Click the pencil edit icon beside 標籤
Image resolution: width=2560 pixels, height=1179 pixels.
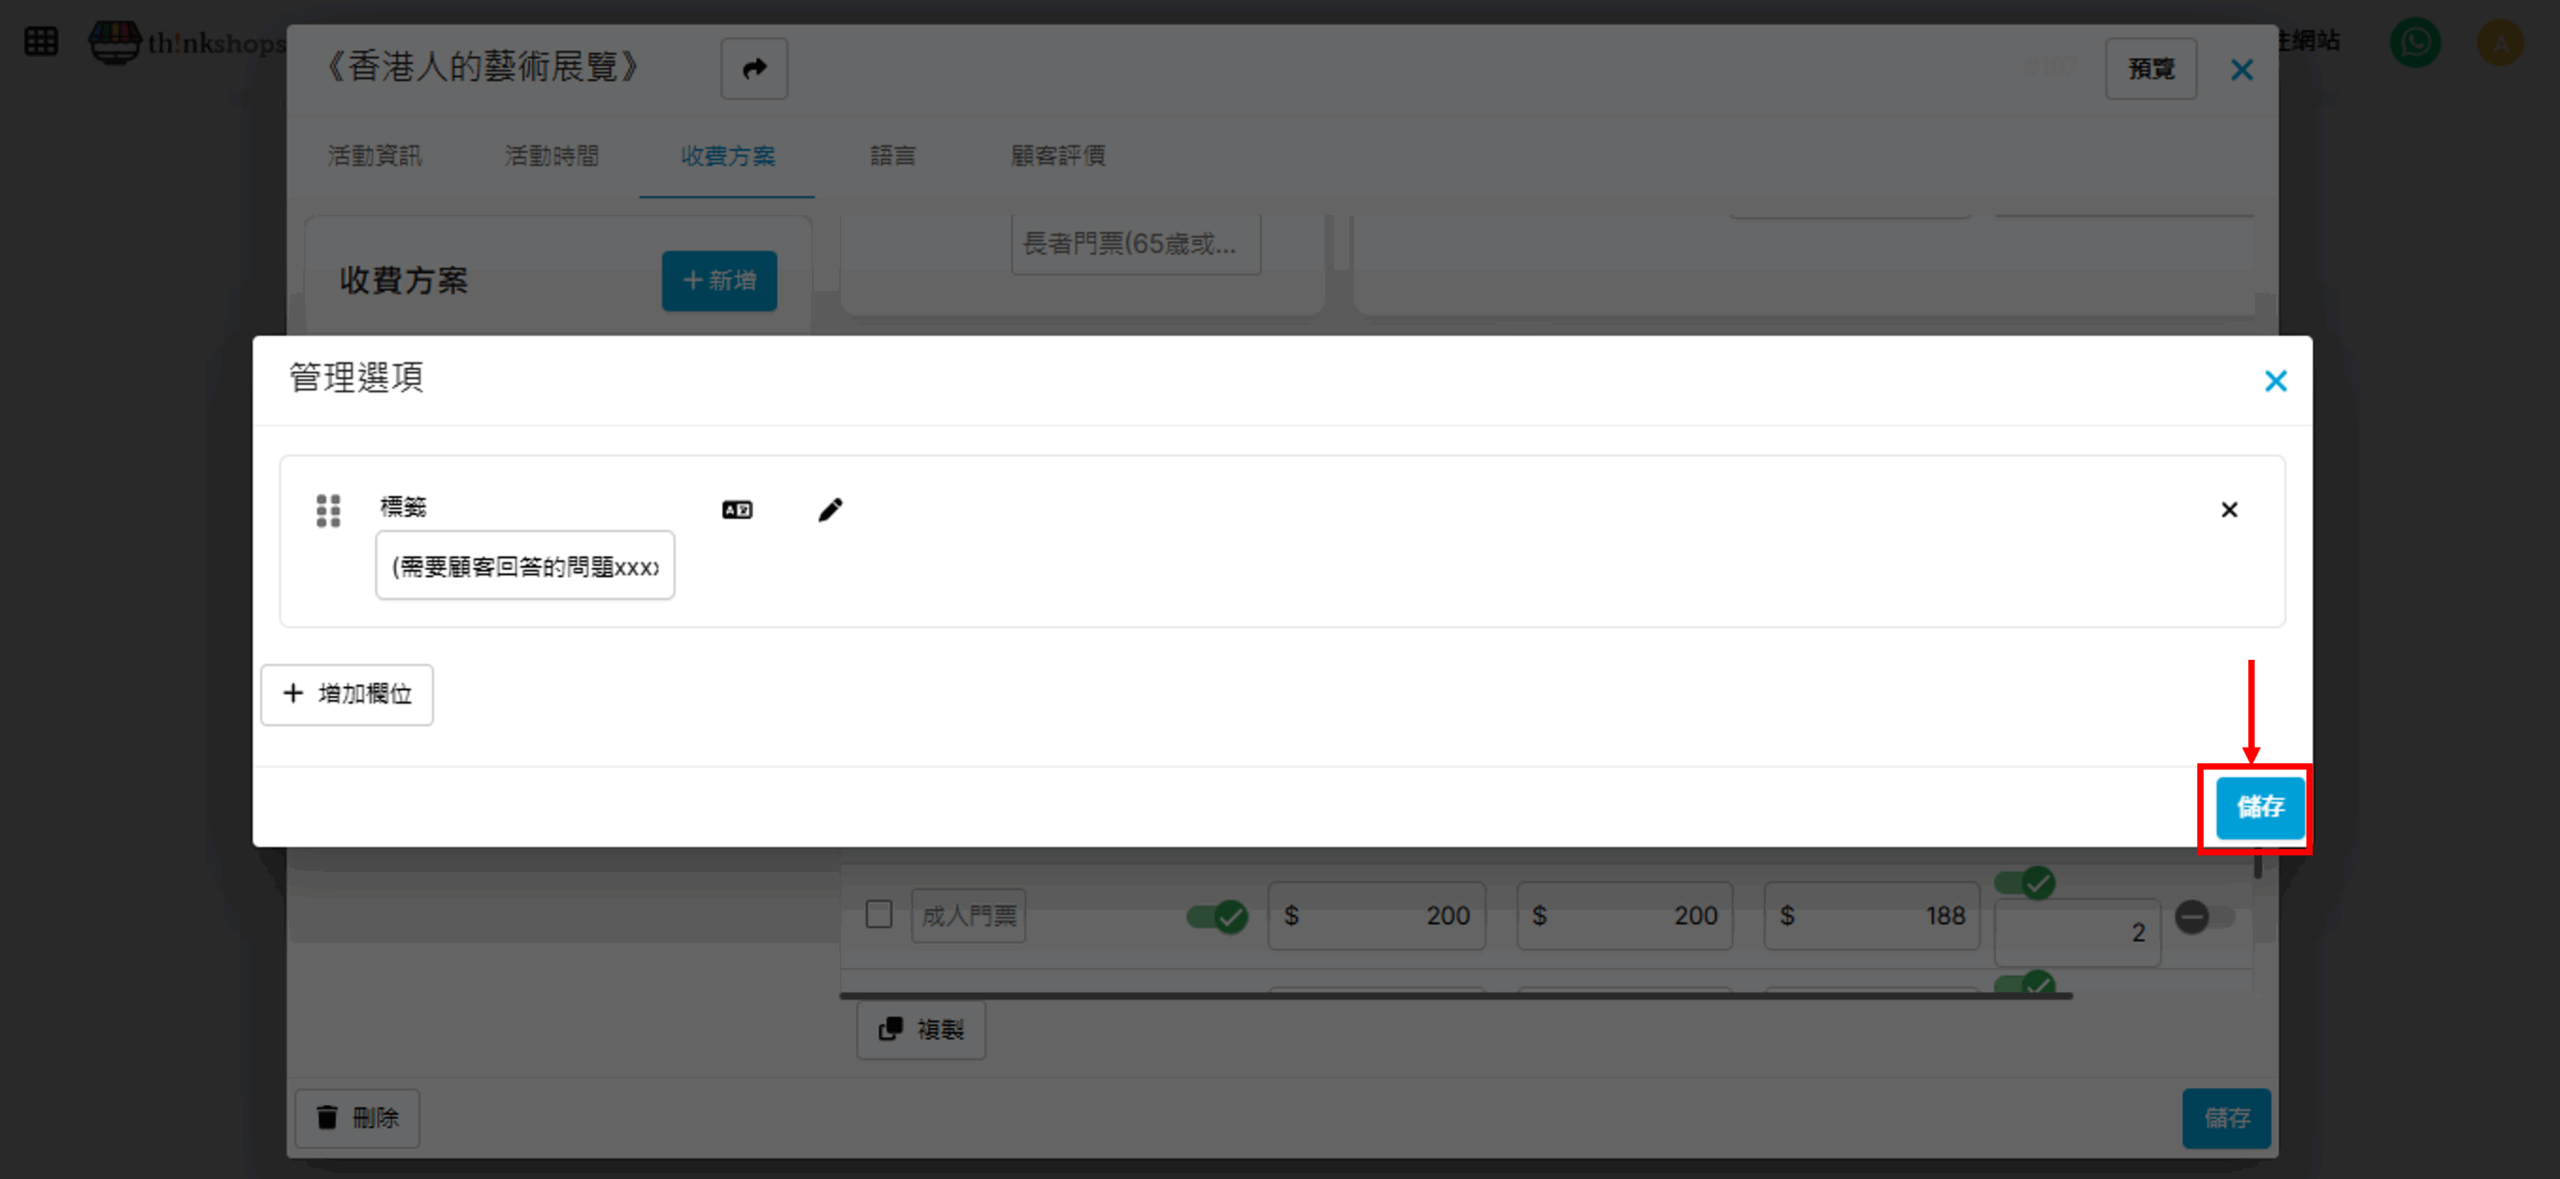(x=830, y=510)
